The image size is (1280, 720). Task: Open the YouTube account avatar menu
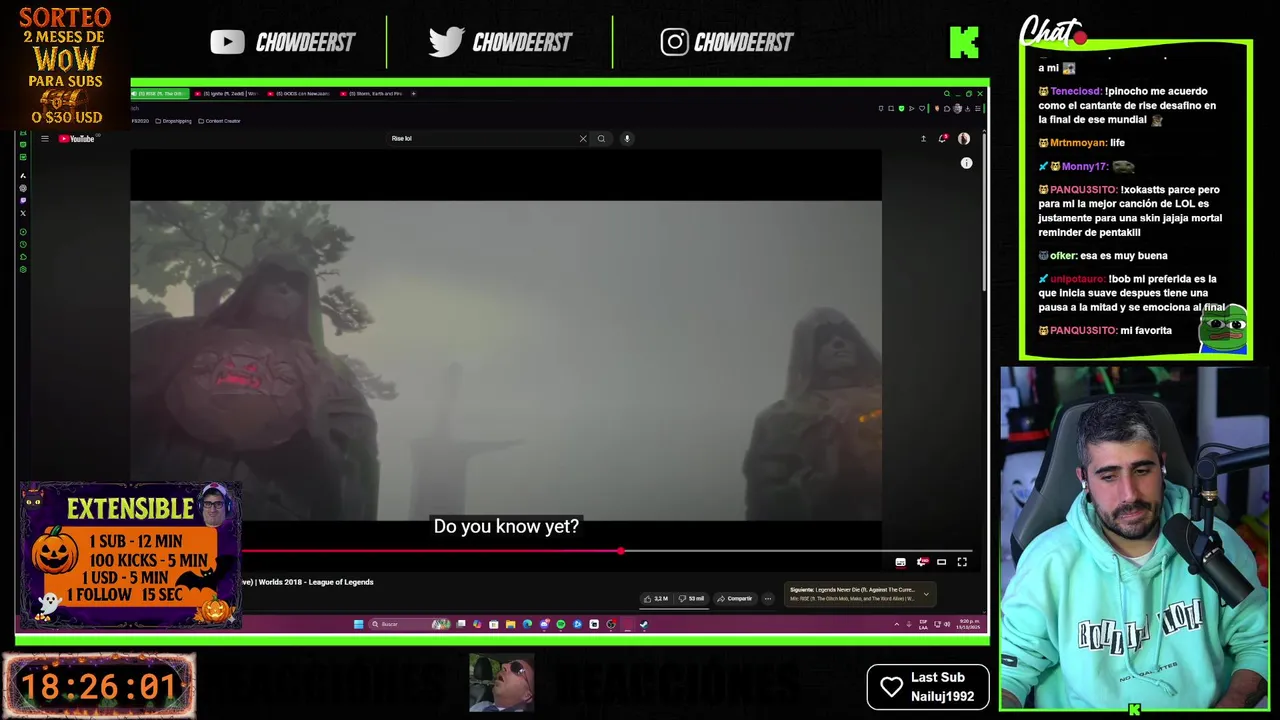tap(964, 139)
